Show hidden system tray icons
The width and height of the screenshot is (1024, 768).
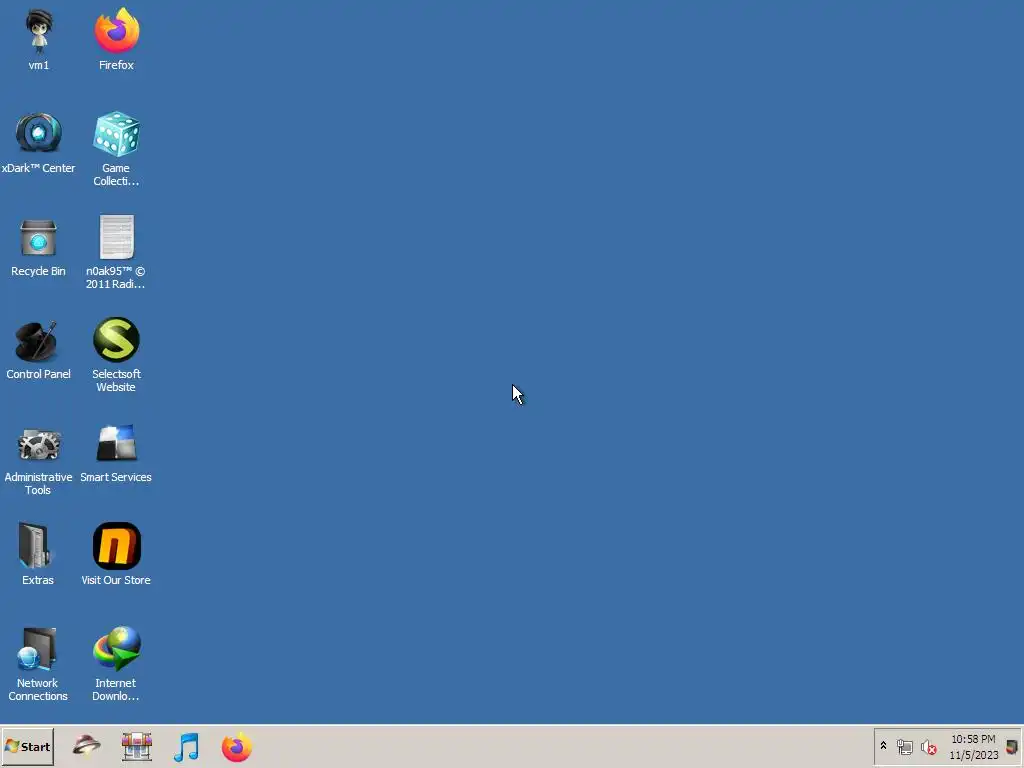coord(884,745)
